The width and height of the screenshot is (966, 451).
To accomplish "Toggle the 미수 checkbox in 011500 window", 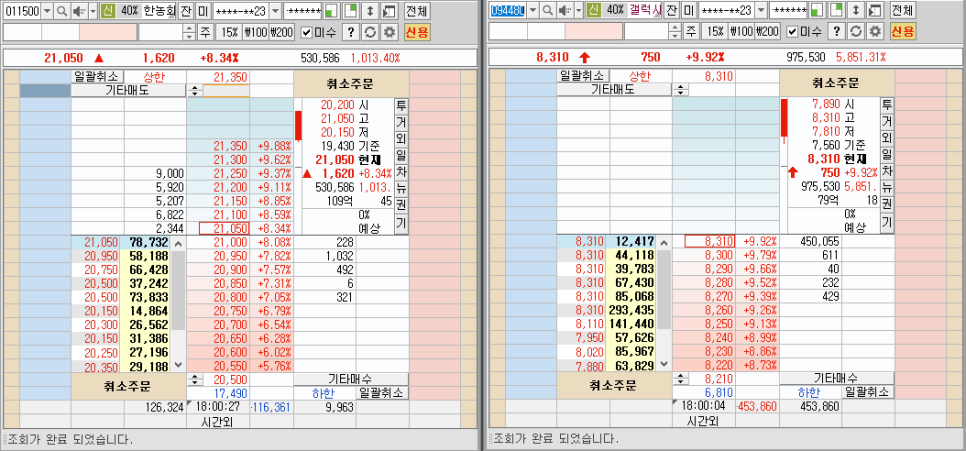I will pyautogui.click(x=307, y=32).
